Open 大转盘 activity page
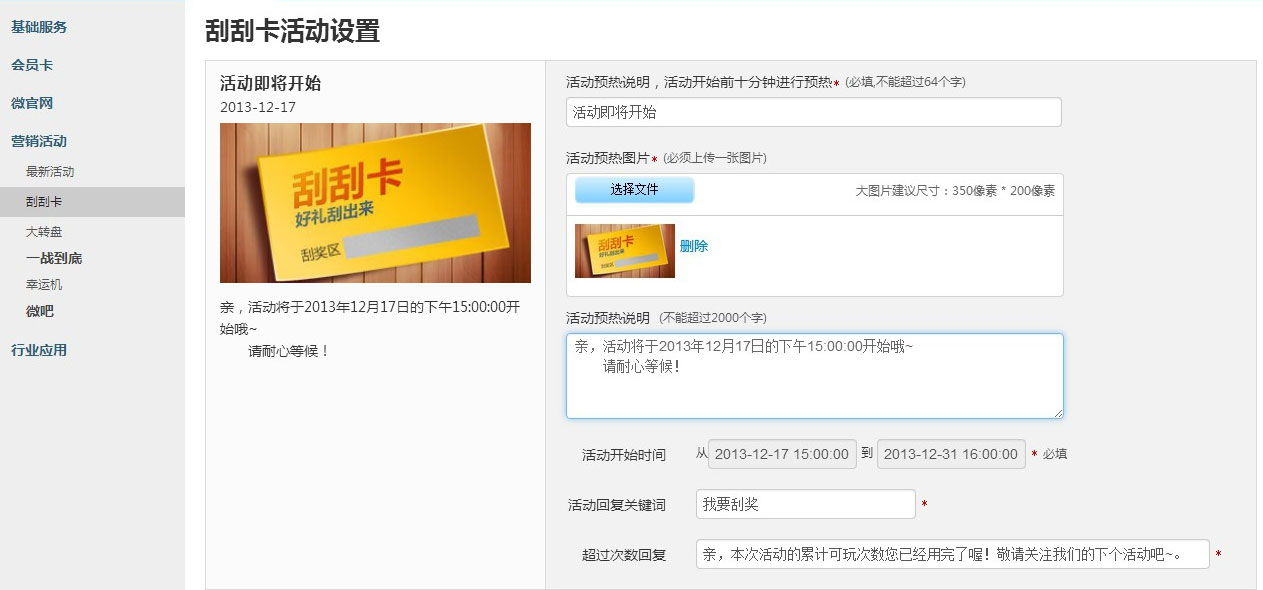The height and width of the screenshot is (590, 1263). (44, 232)
